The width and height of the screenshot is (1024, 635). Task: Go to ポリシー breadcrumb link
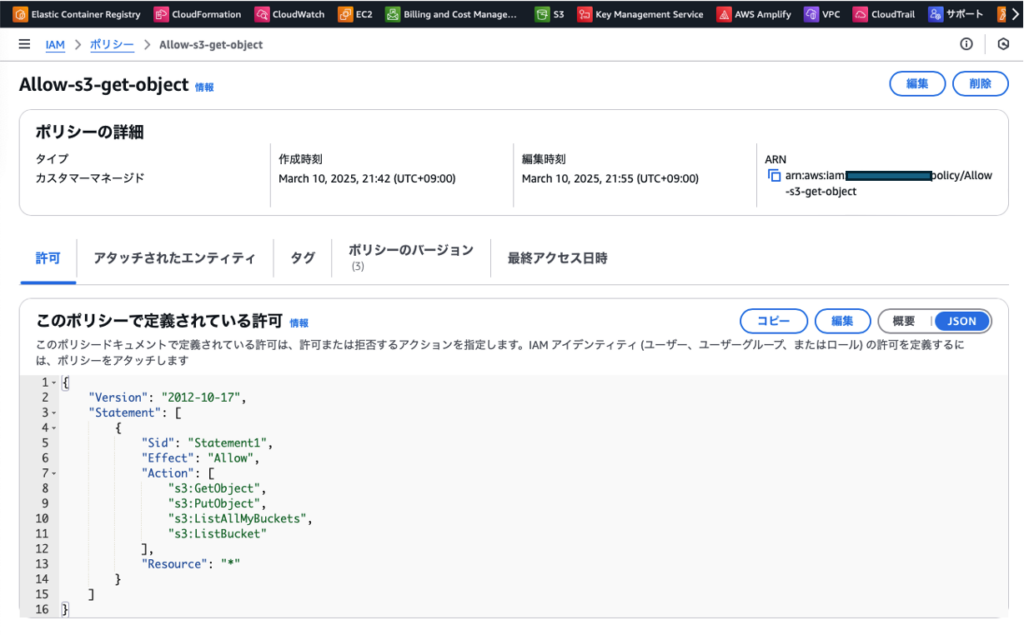(112, 44)
